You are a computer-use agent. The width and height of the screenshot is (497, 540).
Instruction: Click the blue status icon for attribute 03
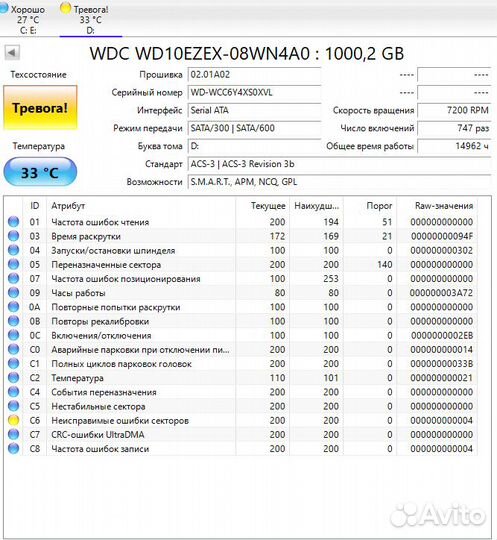[x=13, y=236]
